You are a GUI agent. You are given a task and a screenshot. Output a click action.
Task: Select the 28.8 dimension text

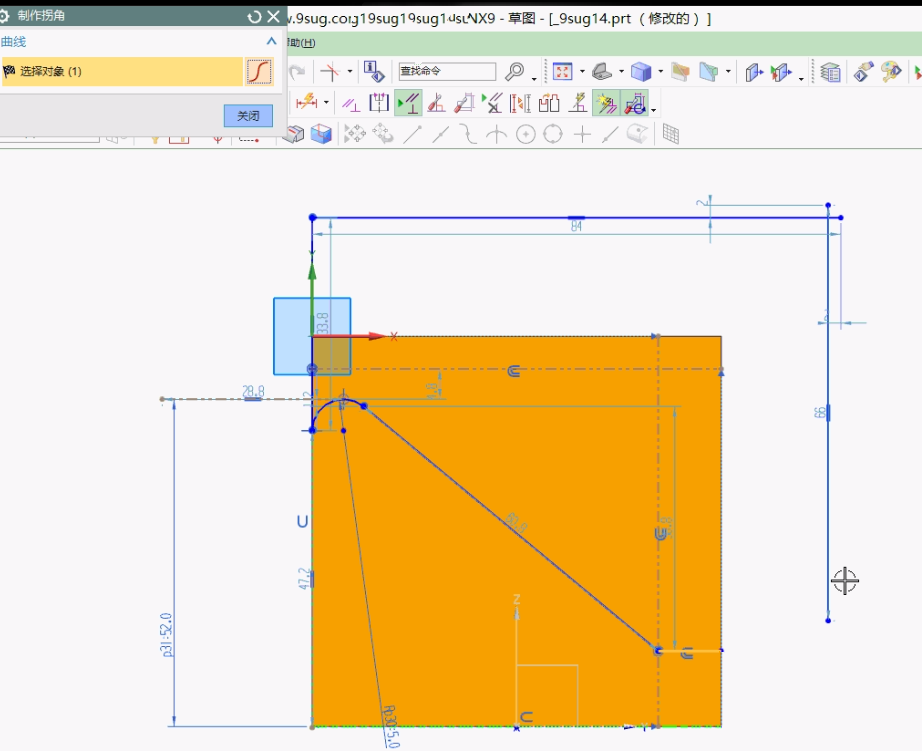pos(253,391)
